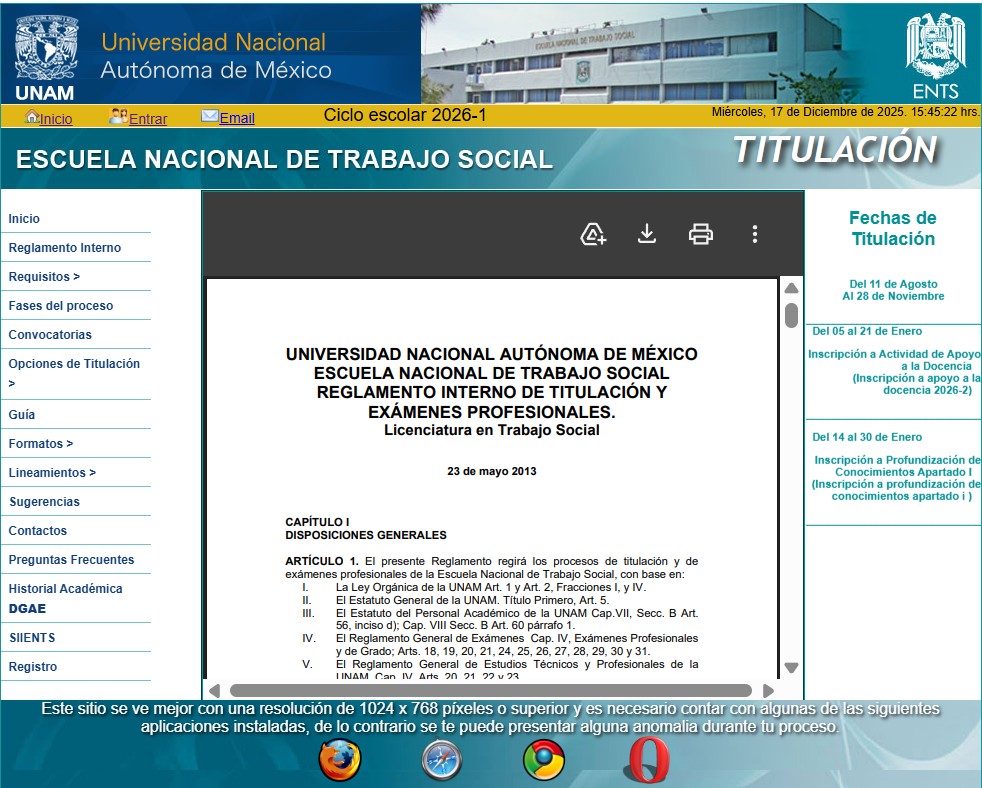
Task: Click the Firefox browser icon
Action: click(x=339, y=760)
